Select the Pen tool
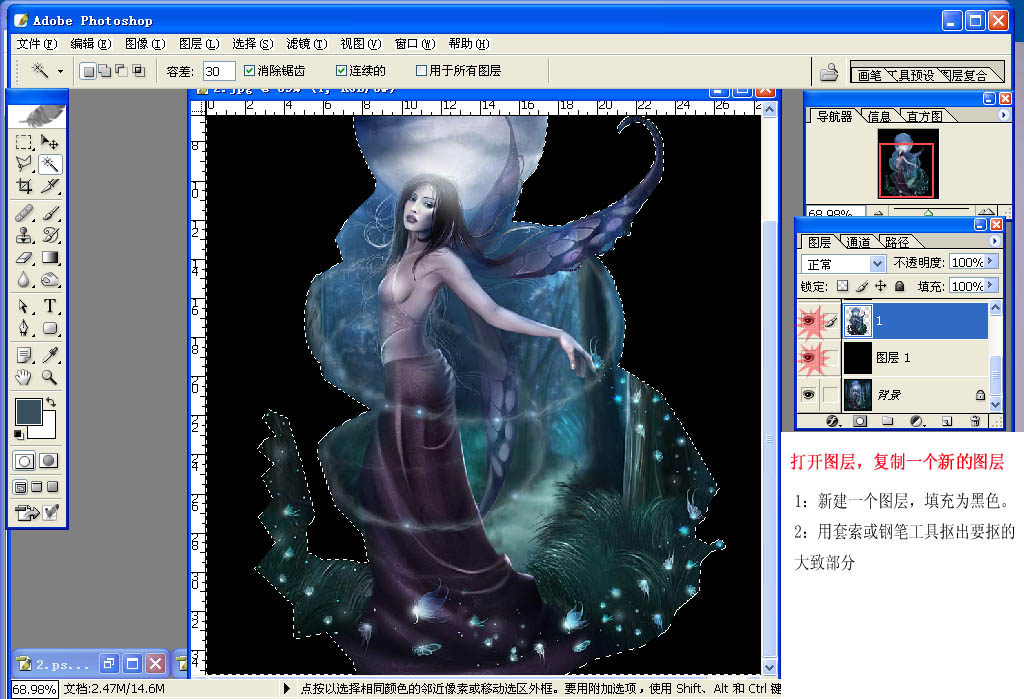 tap(24, 328)
